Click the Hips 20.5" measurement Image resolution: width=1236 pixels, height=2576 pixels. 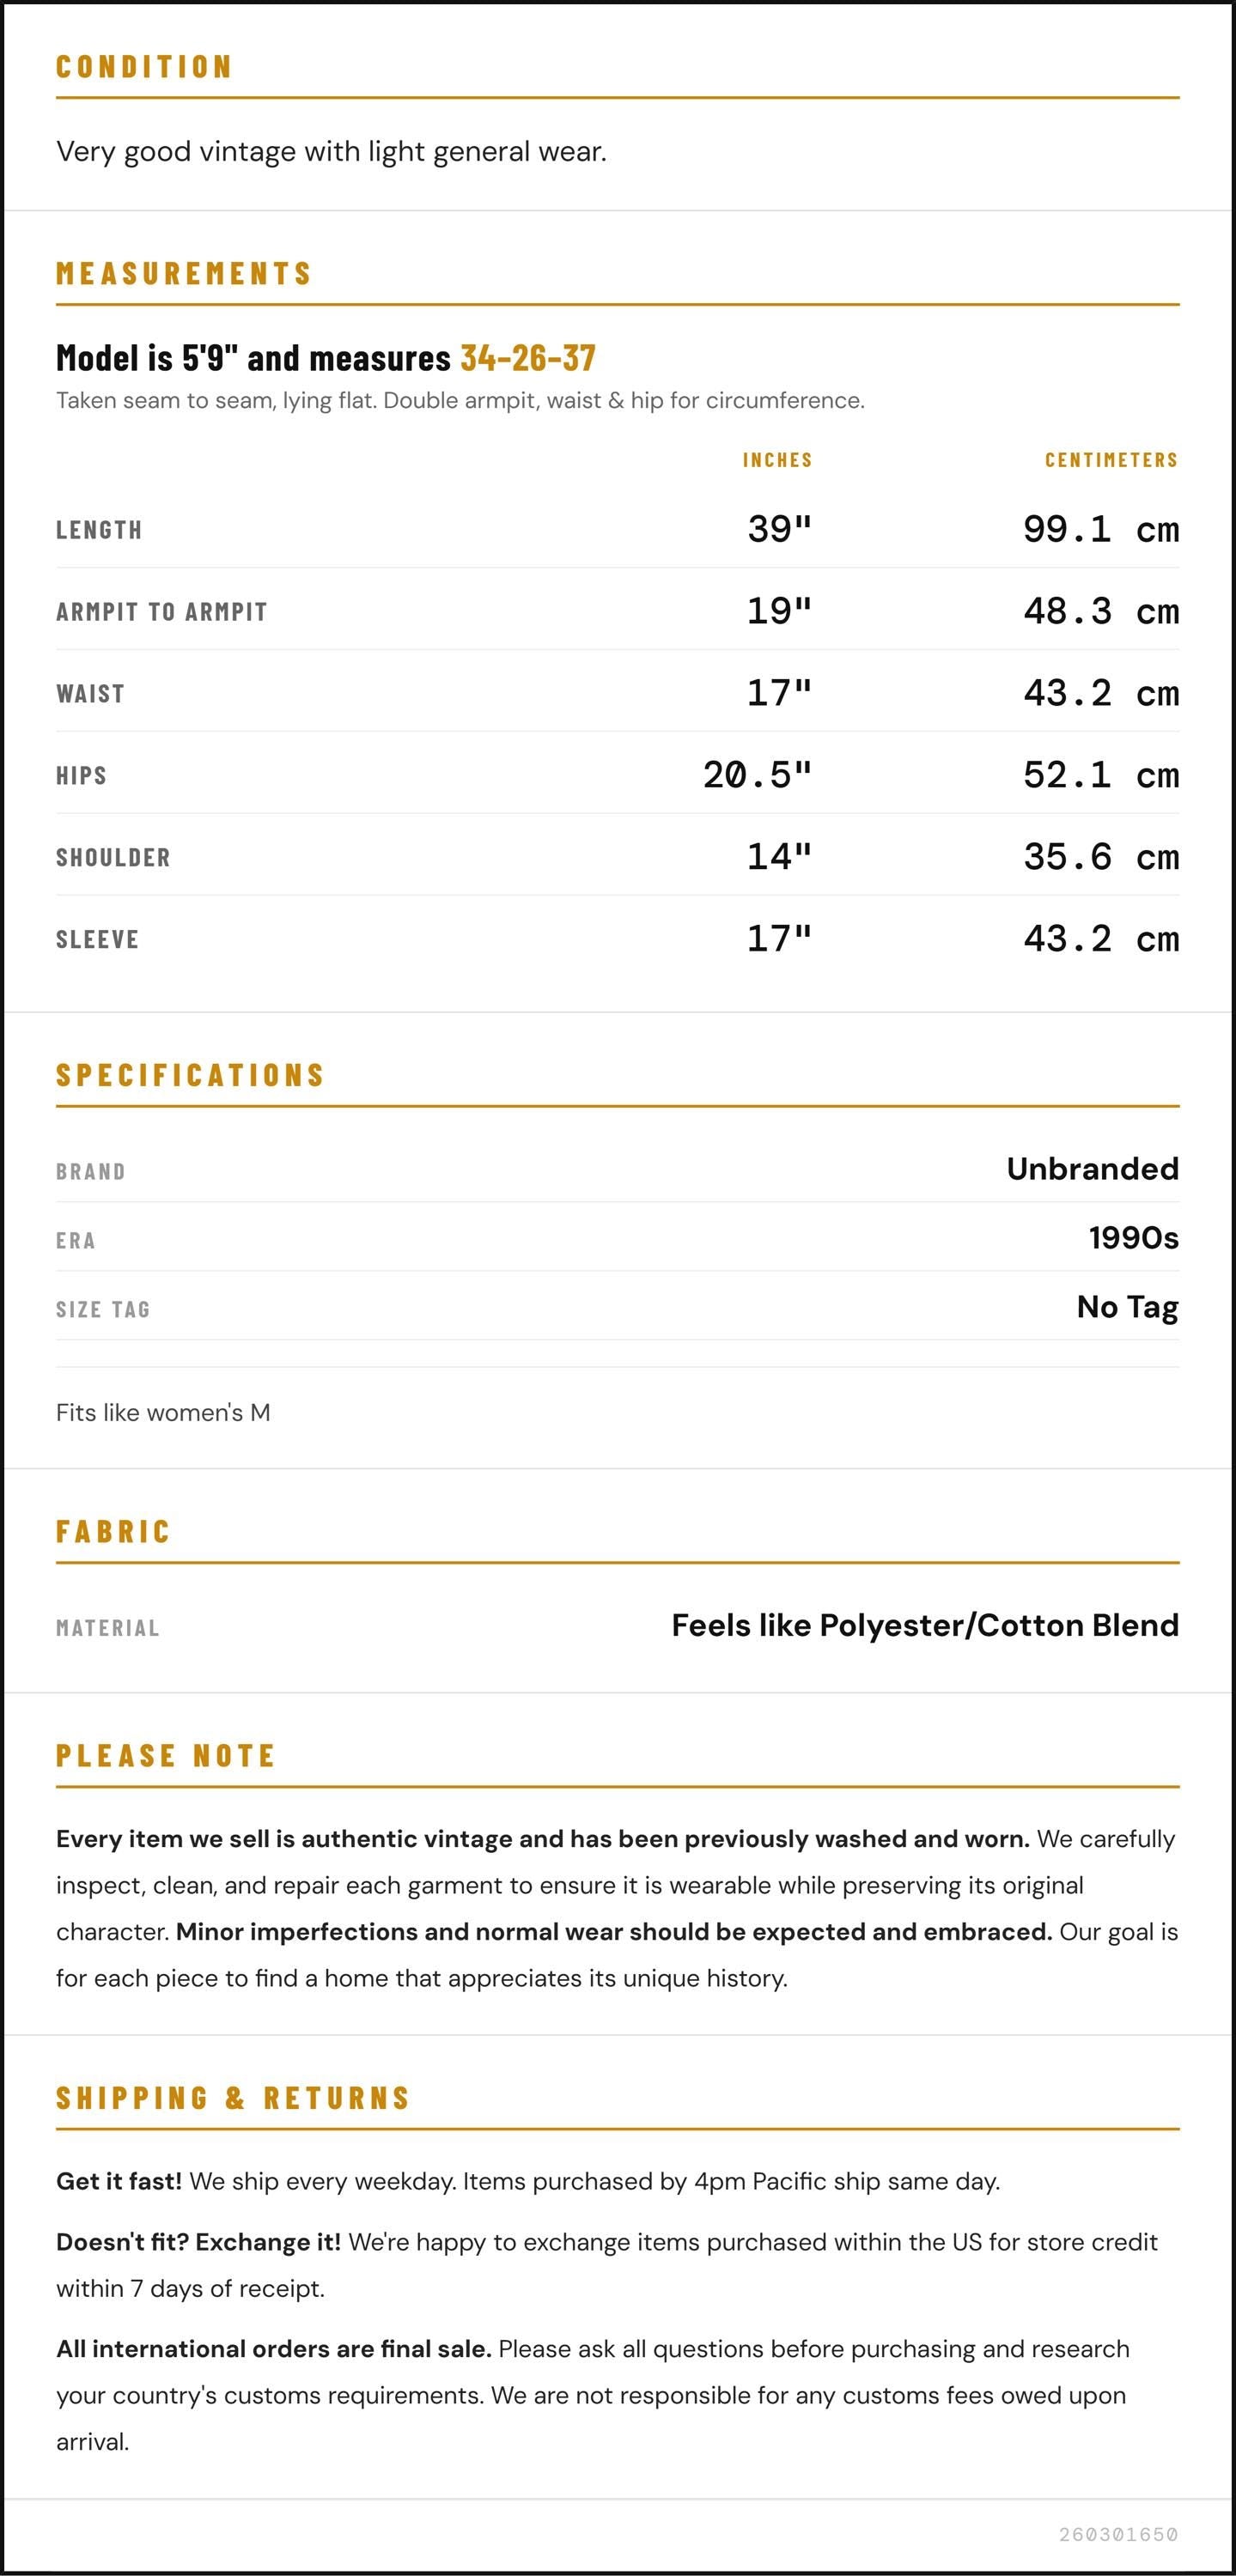coord(757,775)
